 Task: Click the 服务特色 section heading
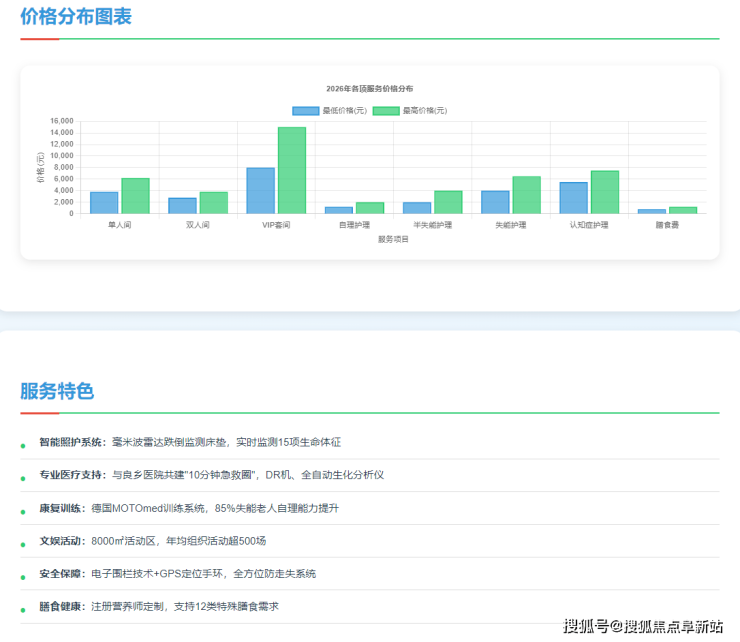[x=57, y=391]
